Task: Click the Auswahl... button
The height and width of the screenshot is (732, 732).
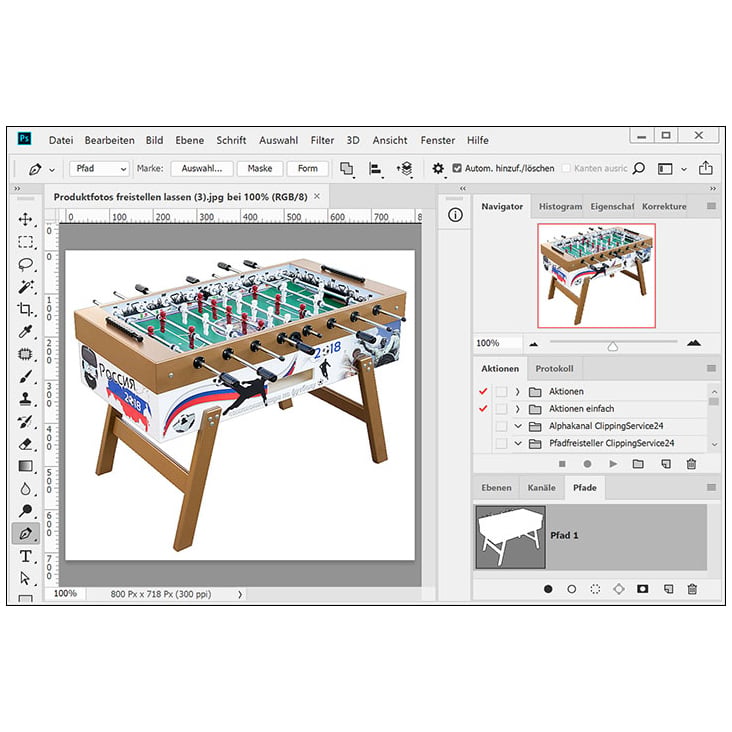Action: point(202,169)
